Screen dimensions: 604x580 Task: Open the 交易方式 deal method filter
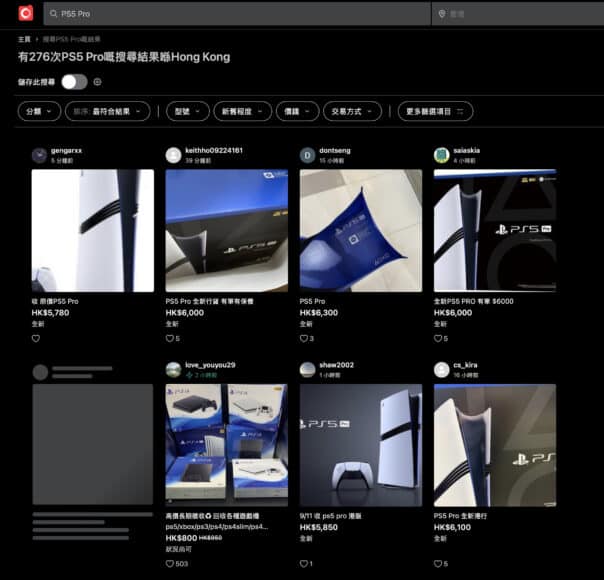(x=351, y=111)
